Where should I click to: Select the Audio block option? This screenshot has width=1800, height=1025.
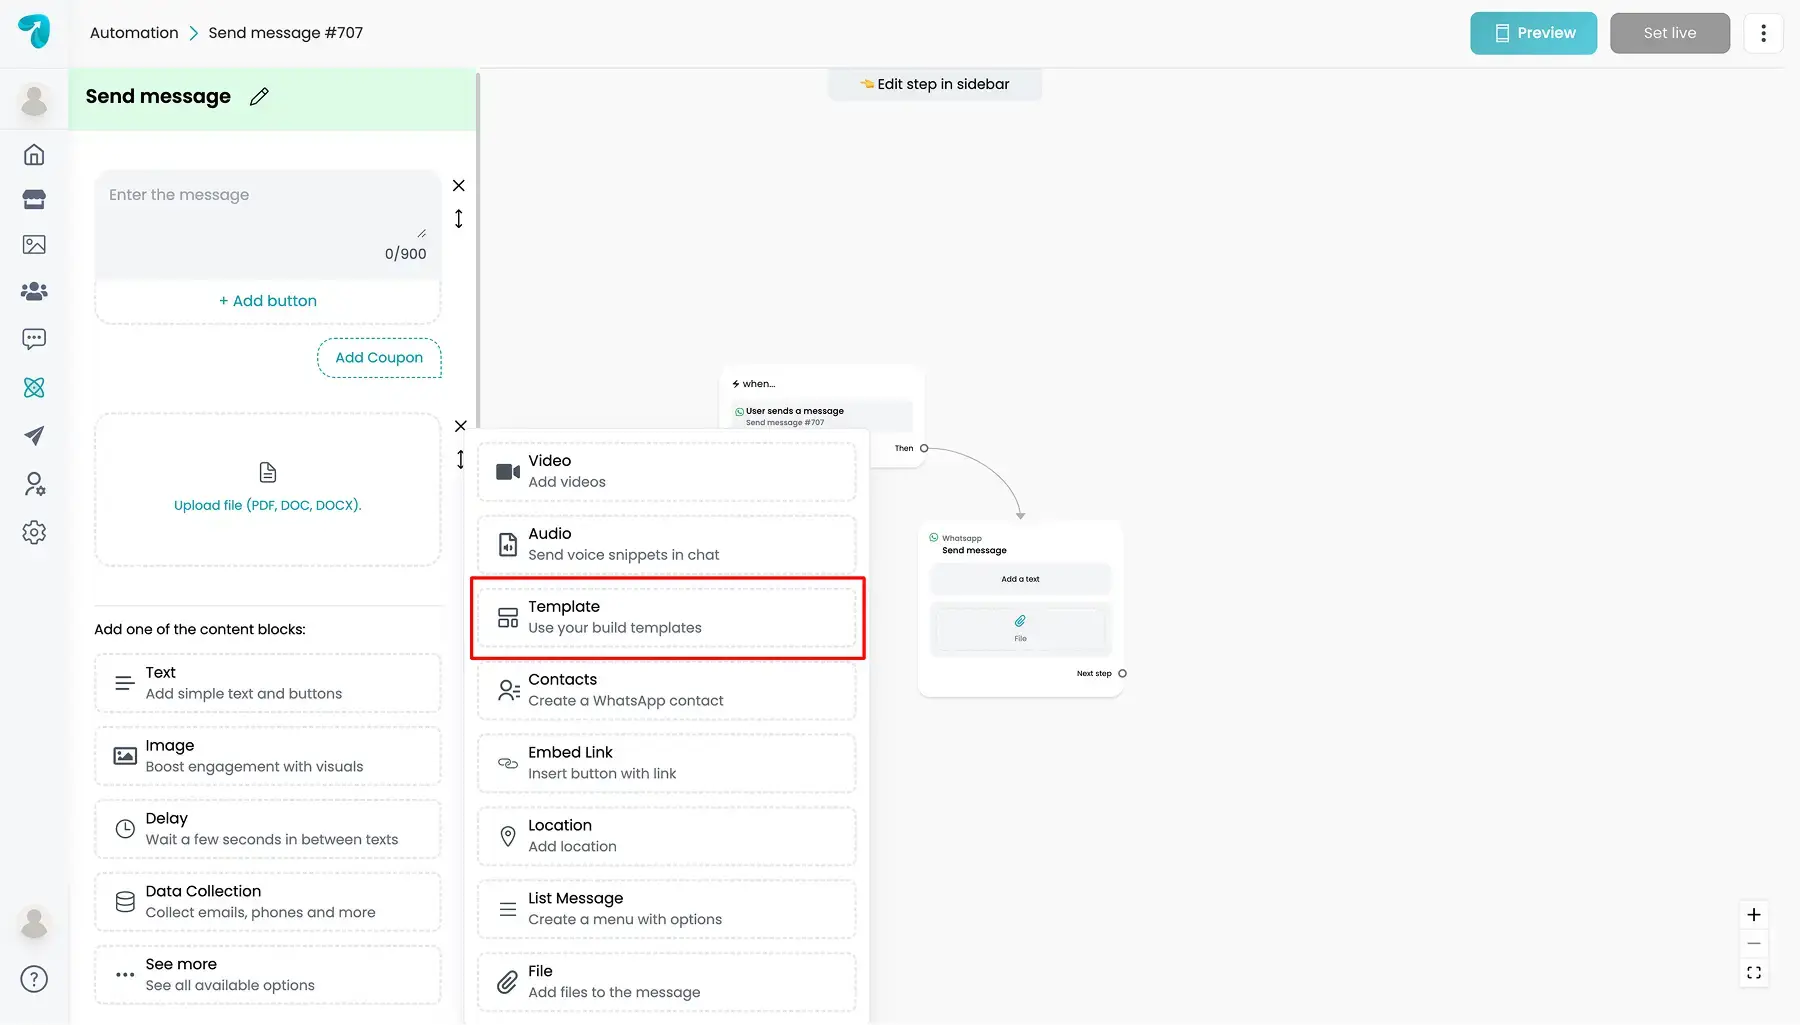667,544
